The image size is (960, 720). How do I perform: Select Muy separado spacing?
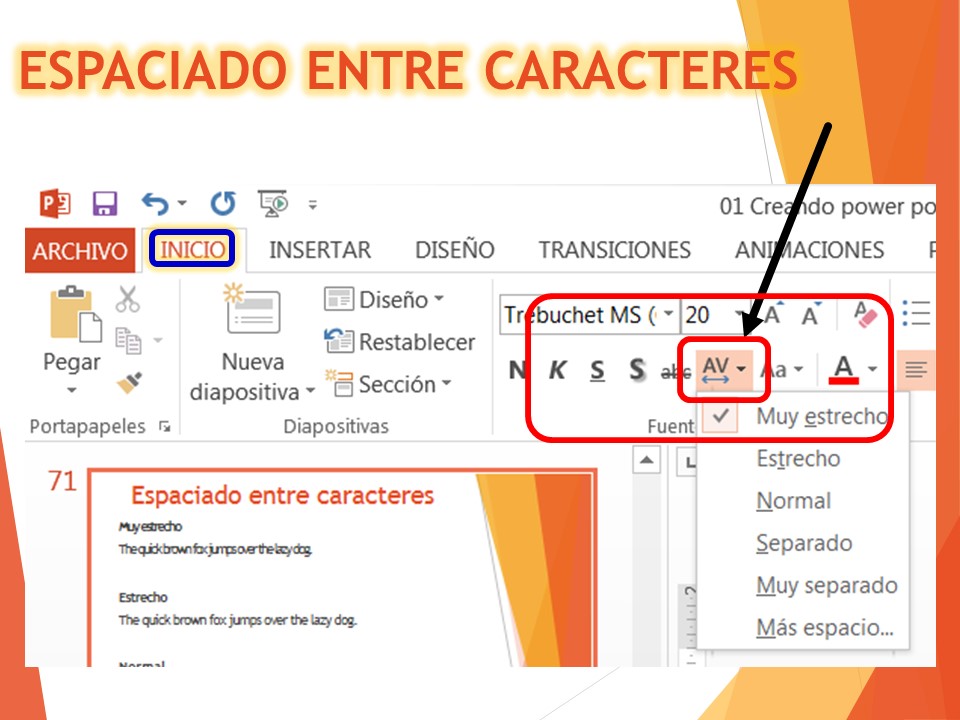pyautogui.click(x=803, y=585)
